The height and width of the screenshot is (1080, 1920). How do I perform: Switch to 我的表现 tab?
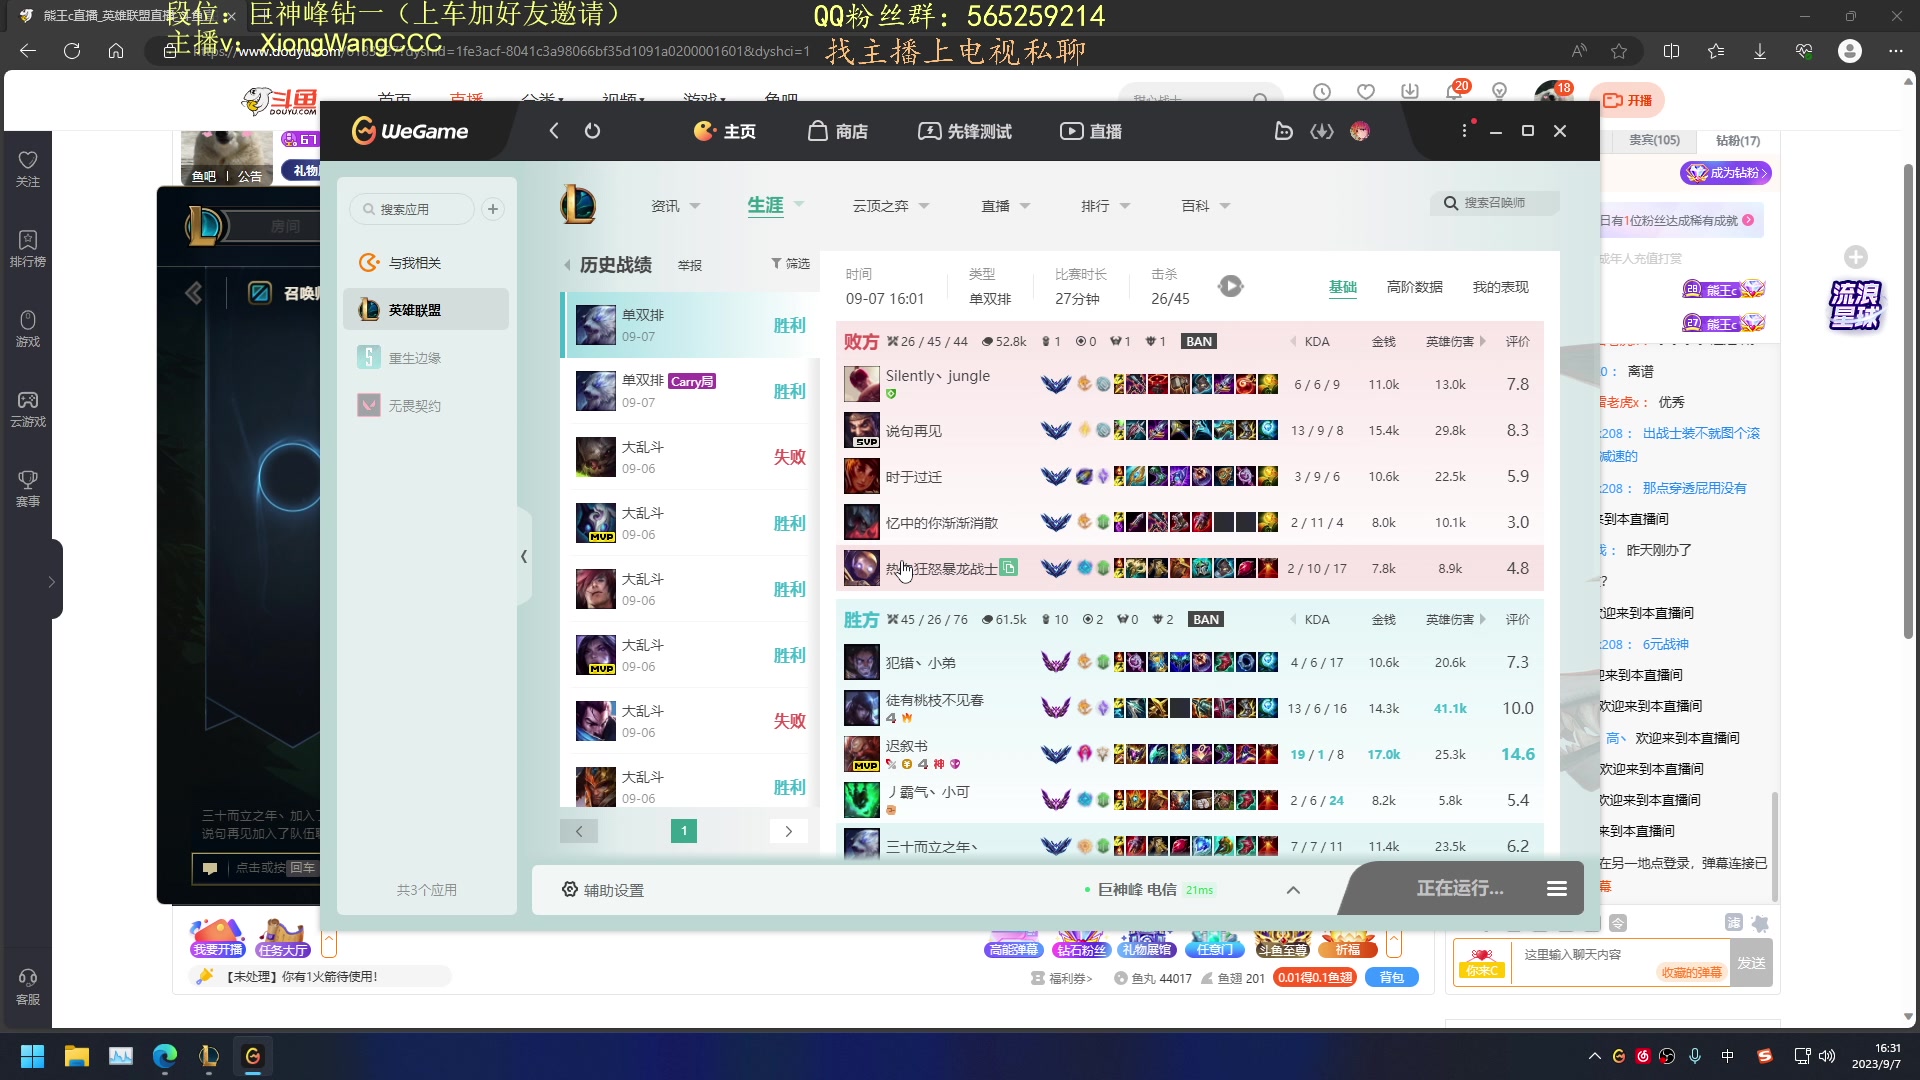[x=1500, y=287]
